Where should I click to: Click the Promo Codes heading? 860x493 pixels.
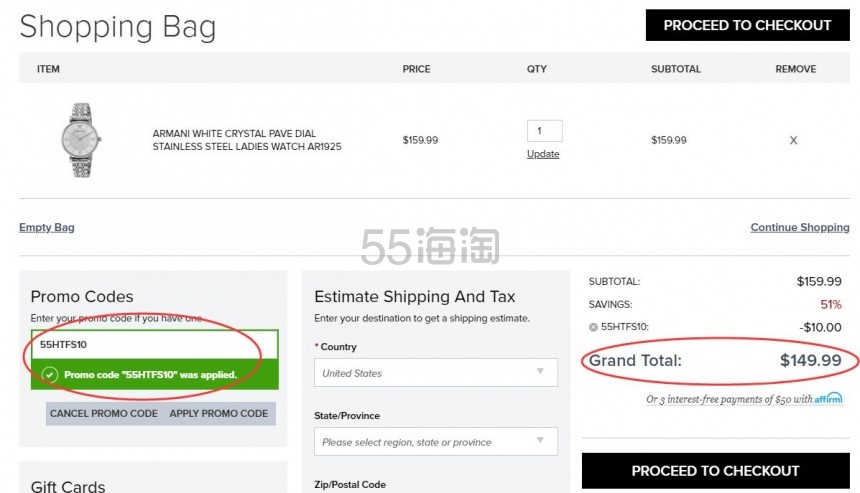point(82,297)
